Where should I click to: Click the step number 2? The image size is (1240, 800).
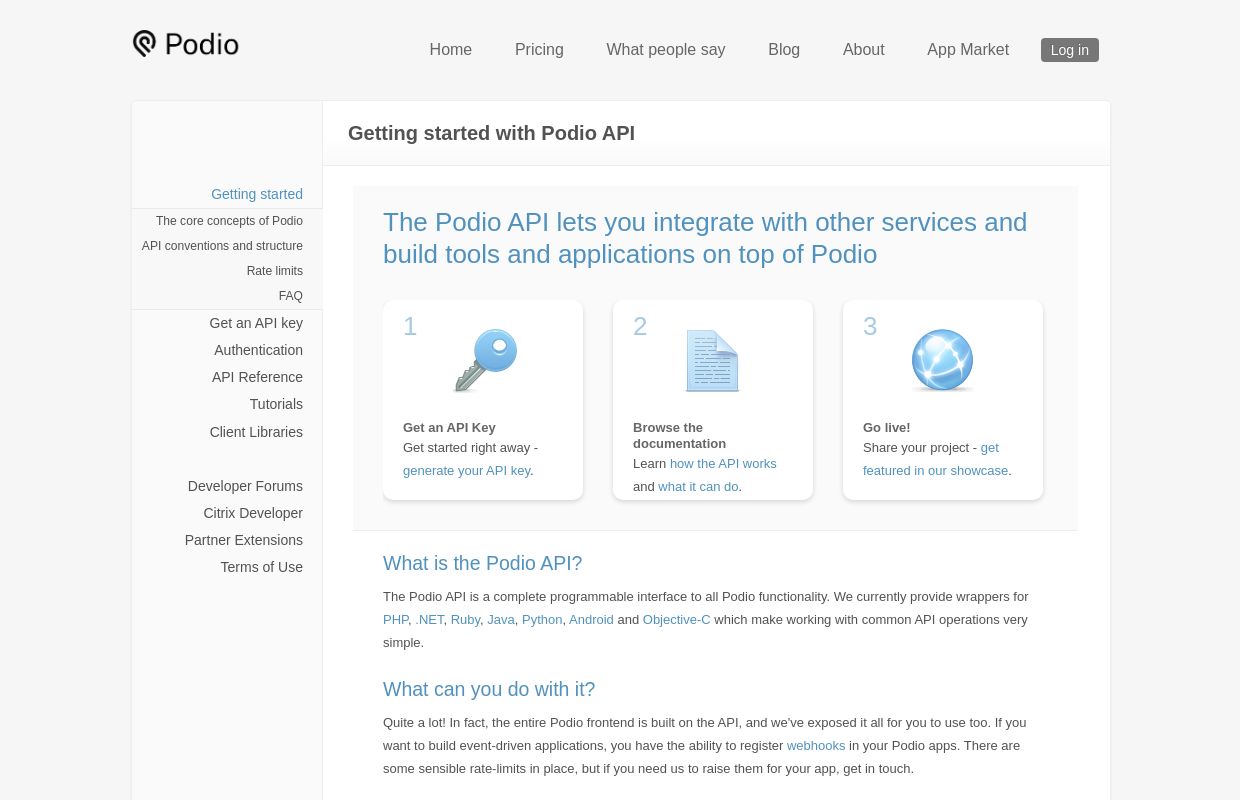(640, 327)
